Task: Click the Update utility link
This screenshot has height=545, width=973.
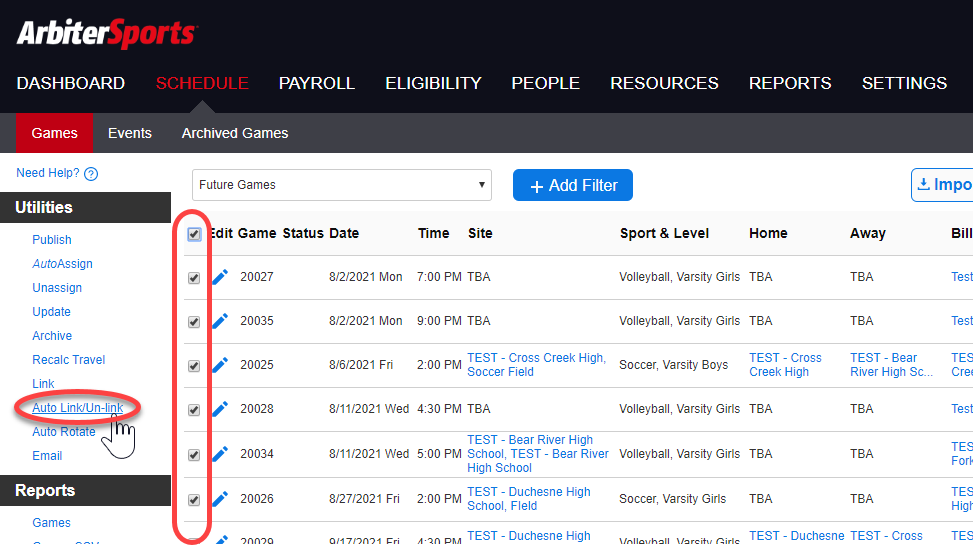Action: click(52, 312)
